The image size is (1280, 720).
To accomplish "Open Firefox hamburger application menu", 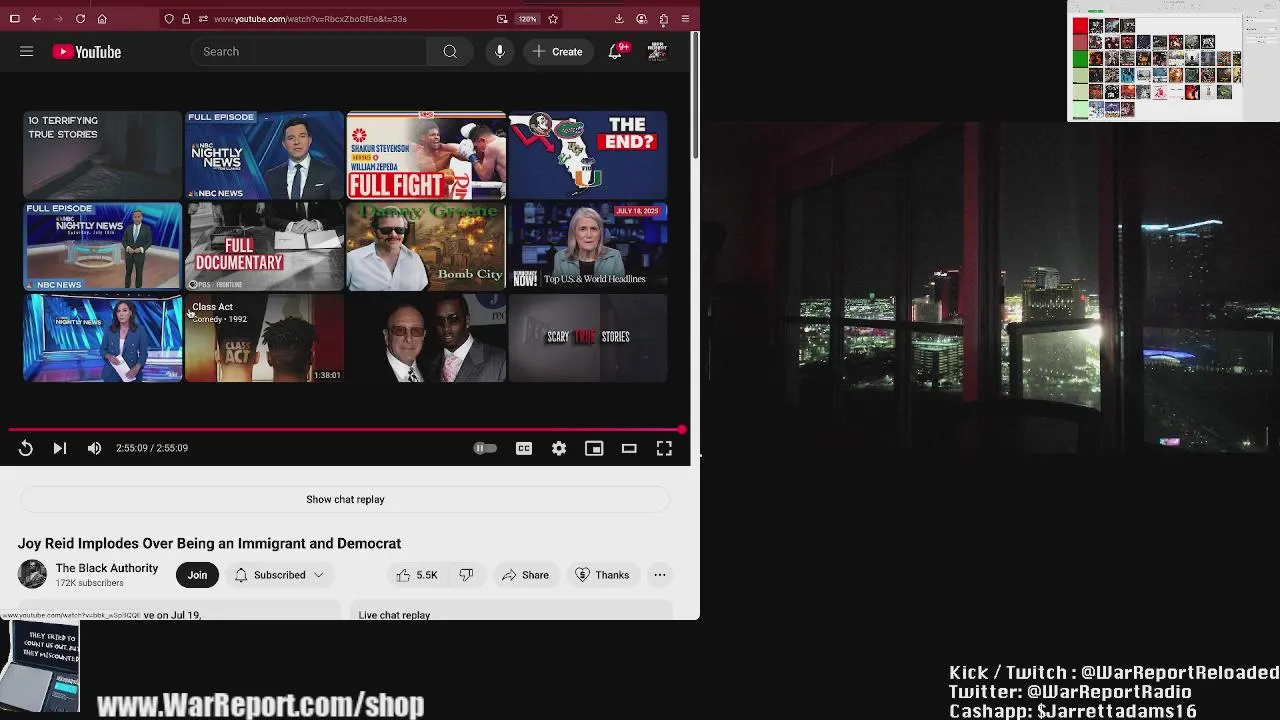I will pos(685,18).
